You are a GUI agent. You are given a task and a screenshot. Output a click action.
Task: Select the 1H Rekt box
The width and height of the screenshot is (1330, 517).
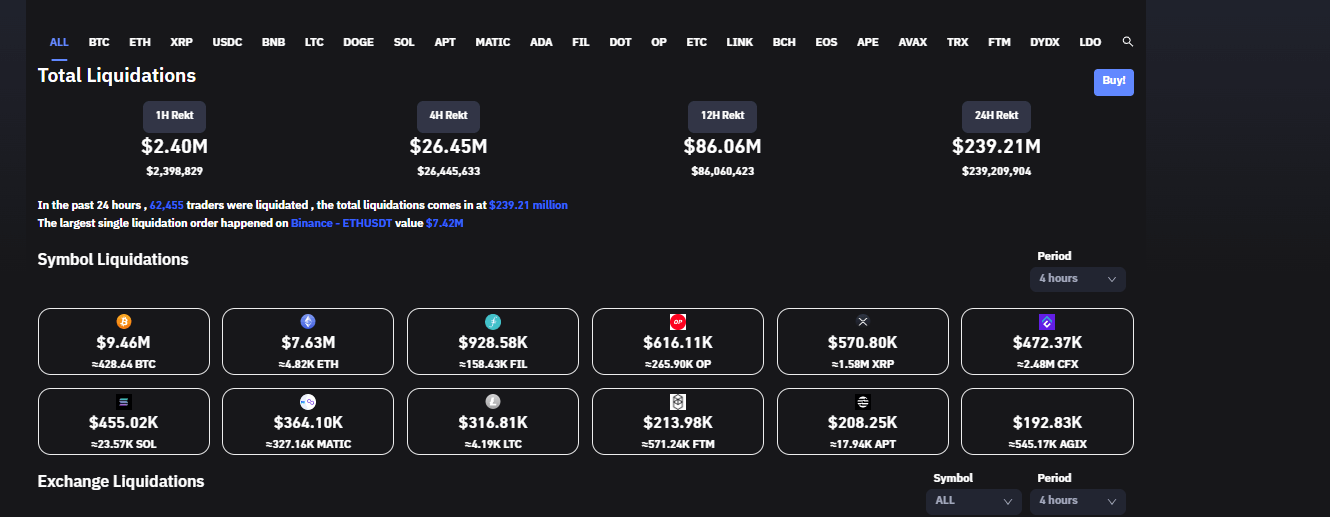(174, 116)
